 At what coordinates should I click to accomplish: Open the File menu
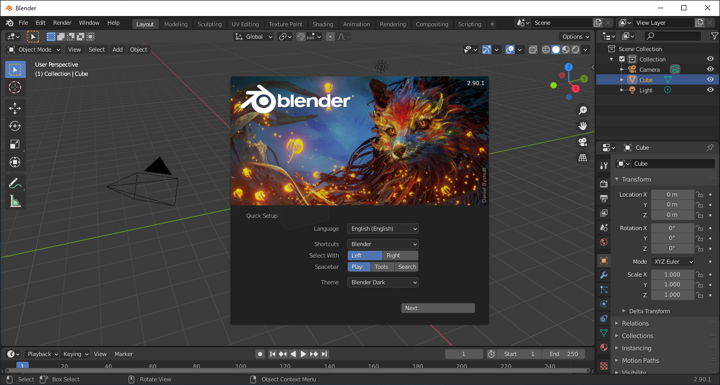point(23,23)
